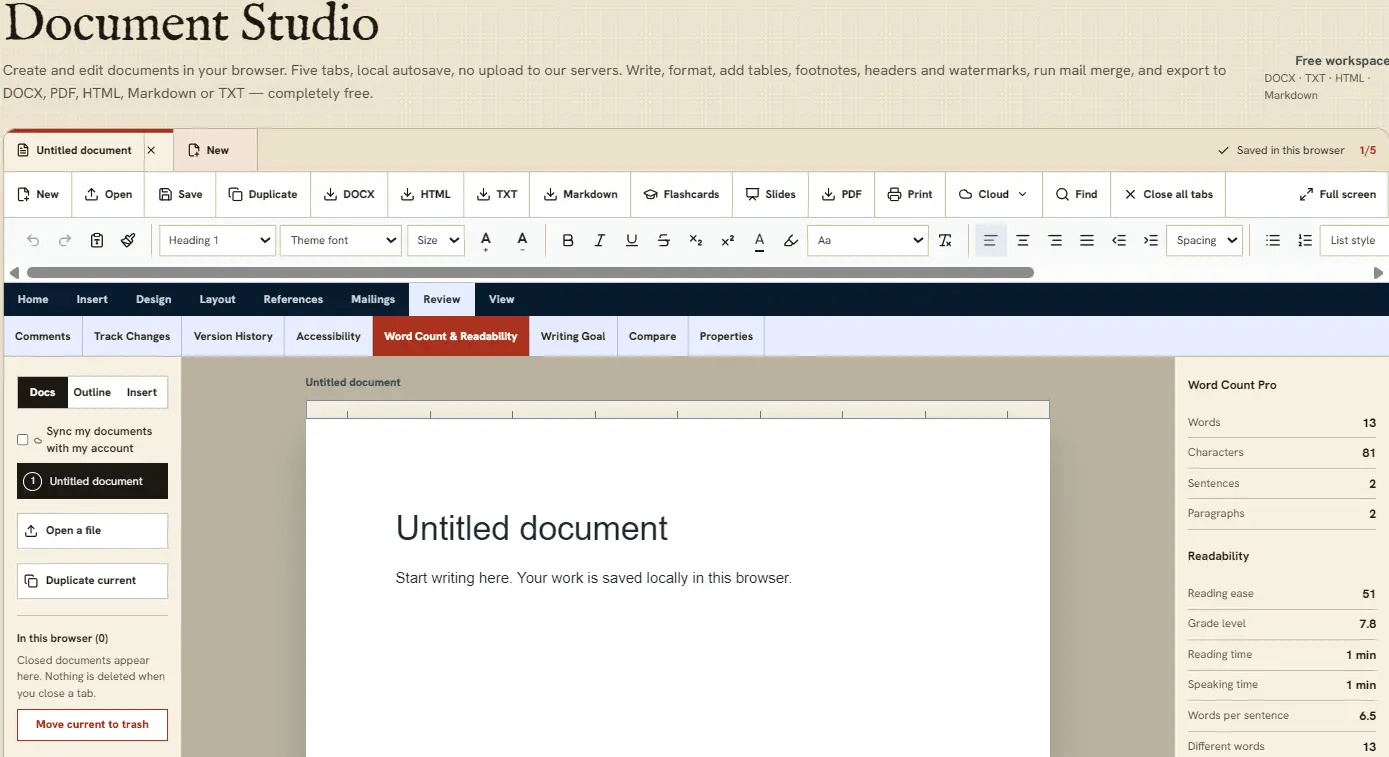Align text to the right
1389x757 pixels.
click(1055, 240)
